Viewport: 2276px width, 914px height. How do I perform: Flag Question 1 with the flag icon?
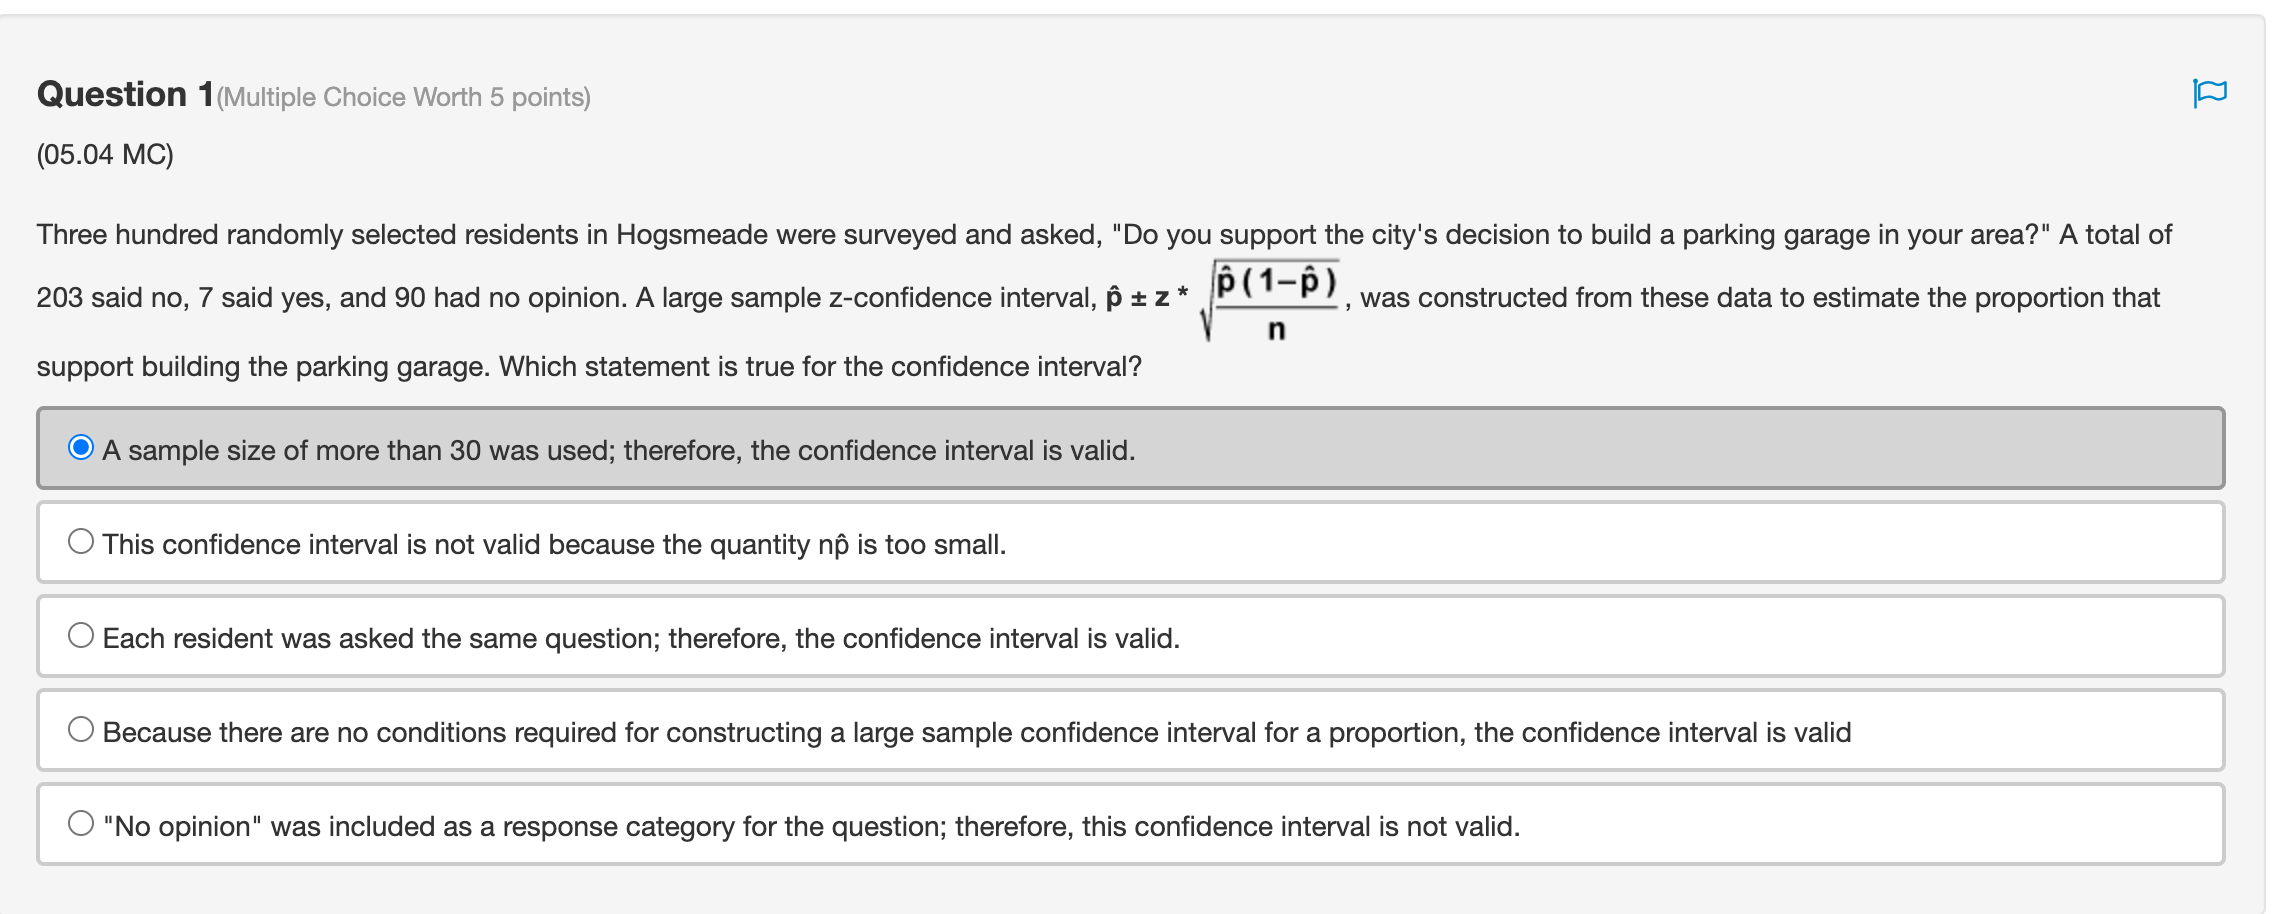pyautogui.click(x=2209, y=93)
